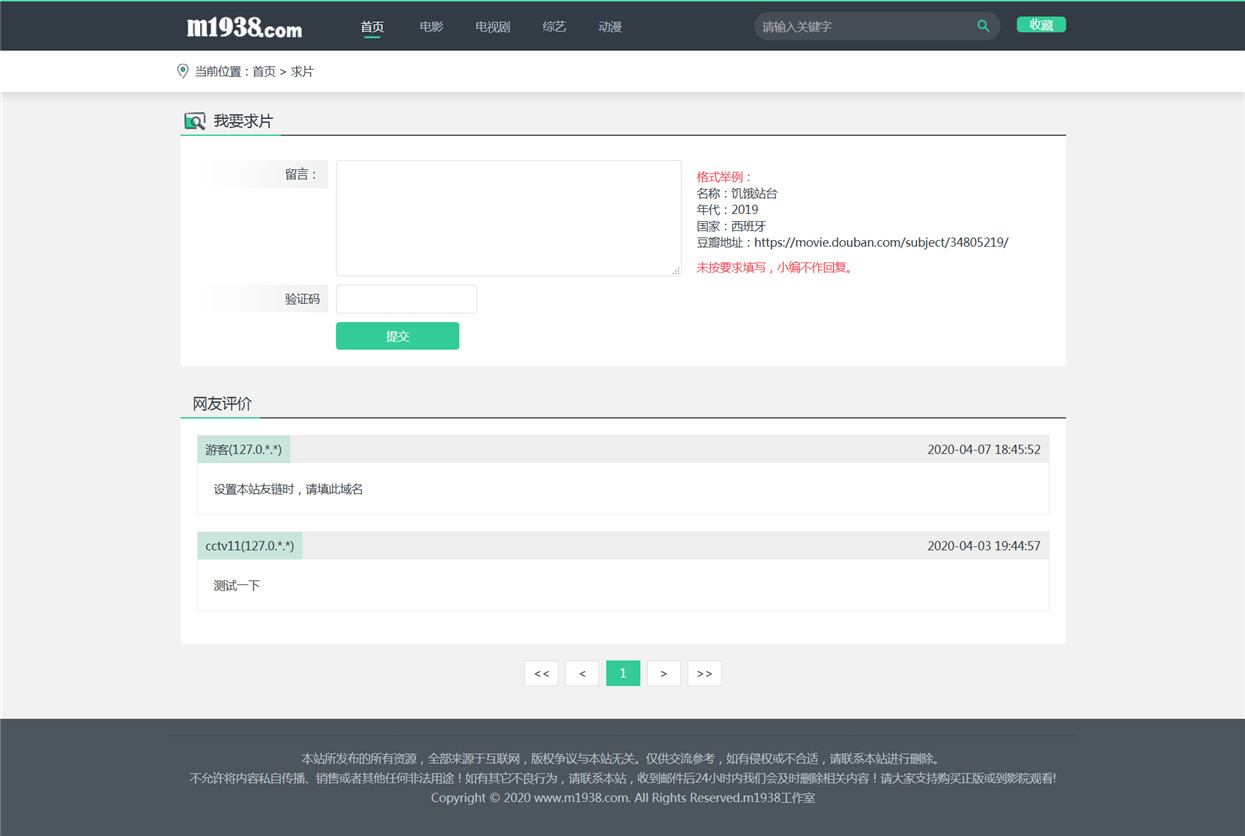This screenshot has height=836, width=1245.
Task: Click comment 设置本站友链时，请填此域名
Action: tap(288, 489)
